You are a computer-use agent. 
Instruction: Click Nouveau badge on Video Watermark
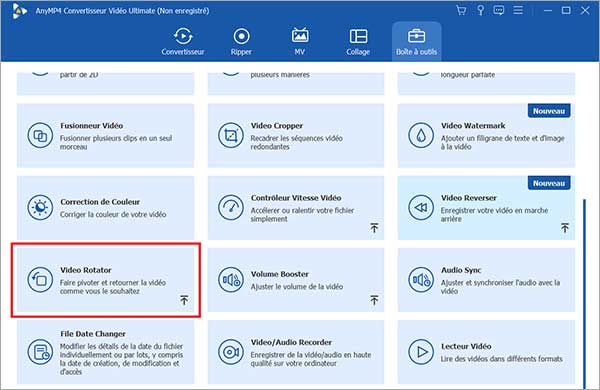coord(549,111)
